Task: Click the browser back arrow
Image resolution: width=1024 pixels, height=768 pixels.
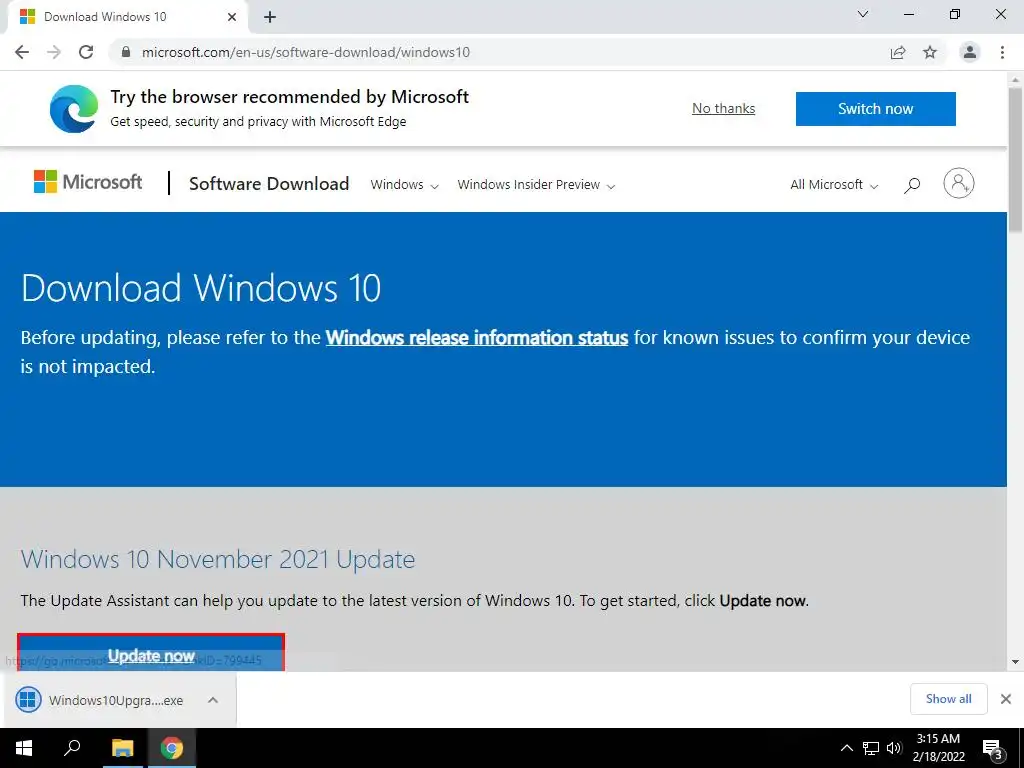Action: (22, 52)
